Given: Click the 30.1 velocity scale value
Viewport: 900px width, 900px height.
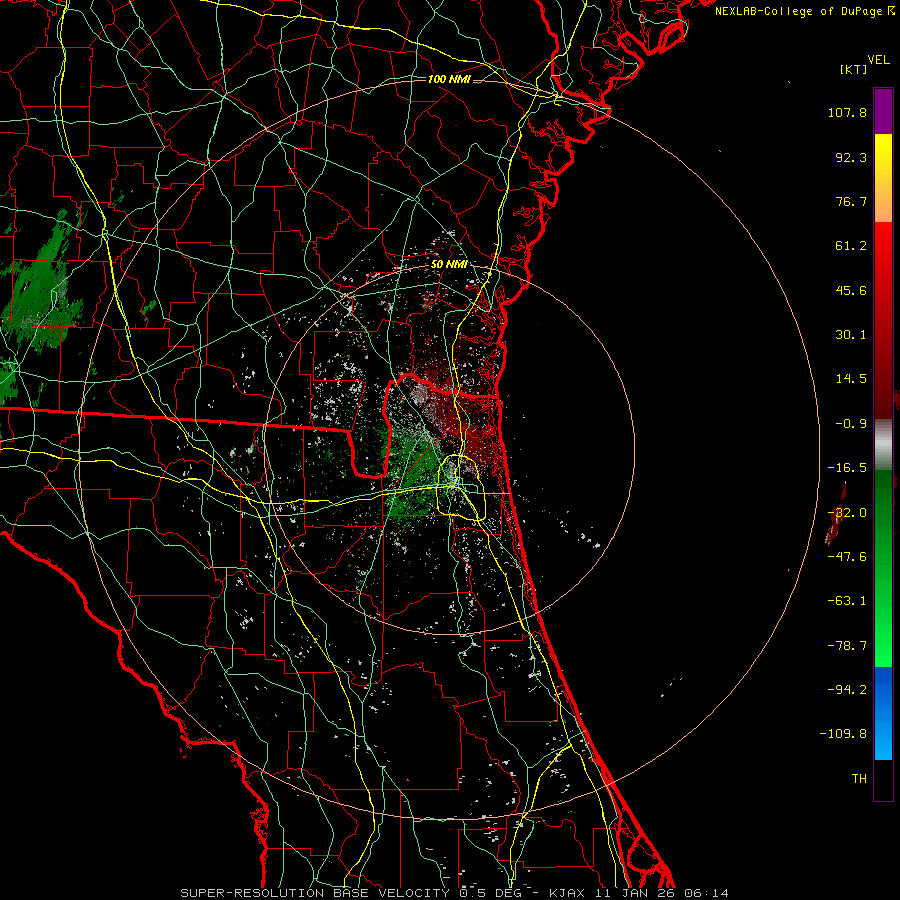Looking at the screenshot, I should [x=851, y=335].
